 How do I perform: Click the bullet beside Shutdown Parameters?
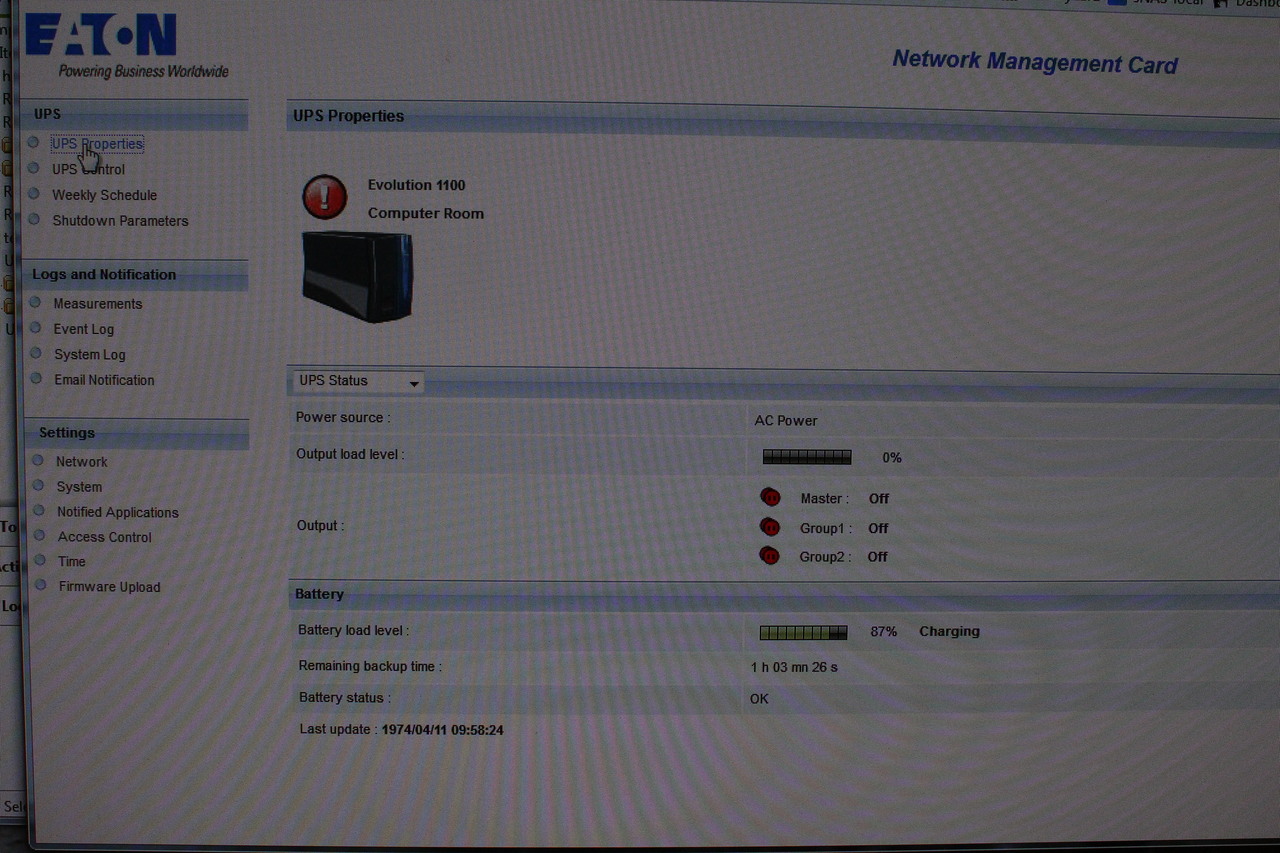click(x=34, y=219)
